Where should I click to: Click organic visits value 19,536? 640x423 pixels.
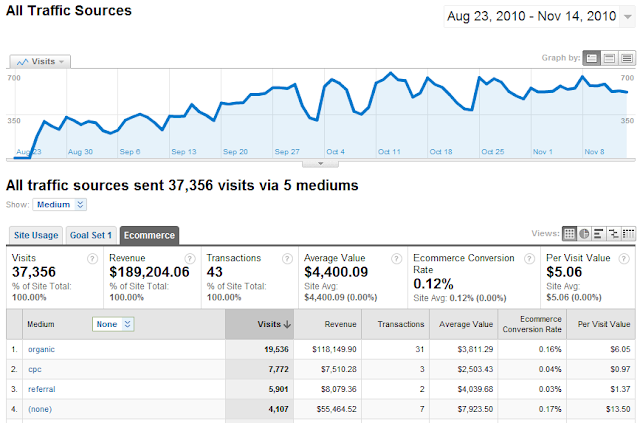click(x=276, y=350)
